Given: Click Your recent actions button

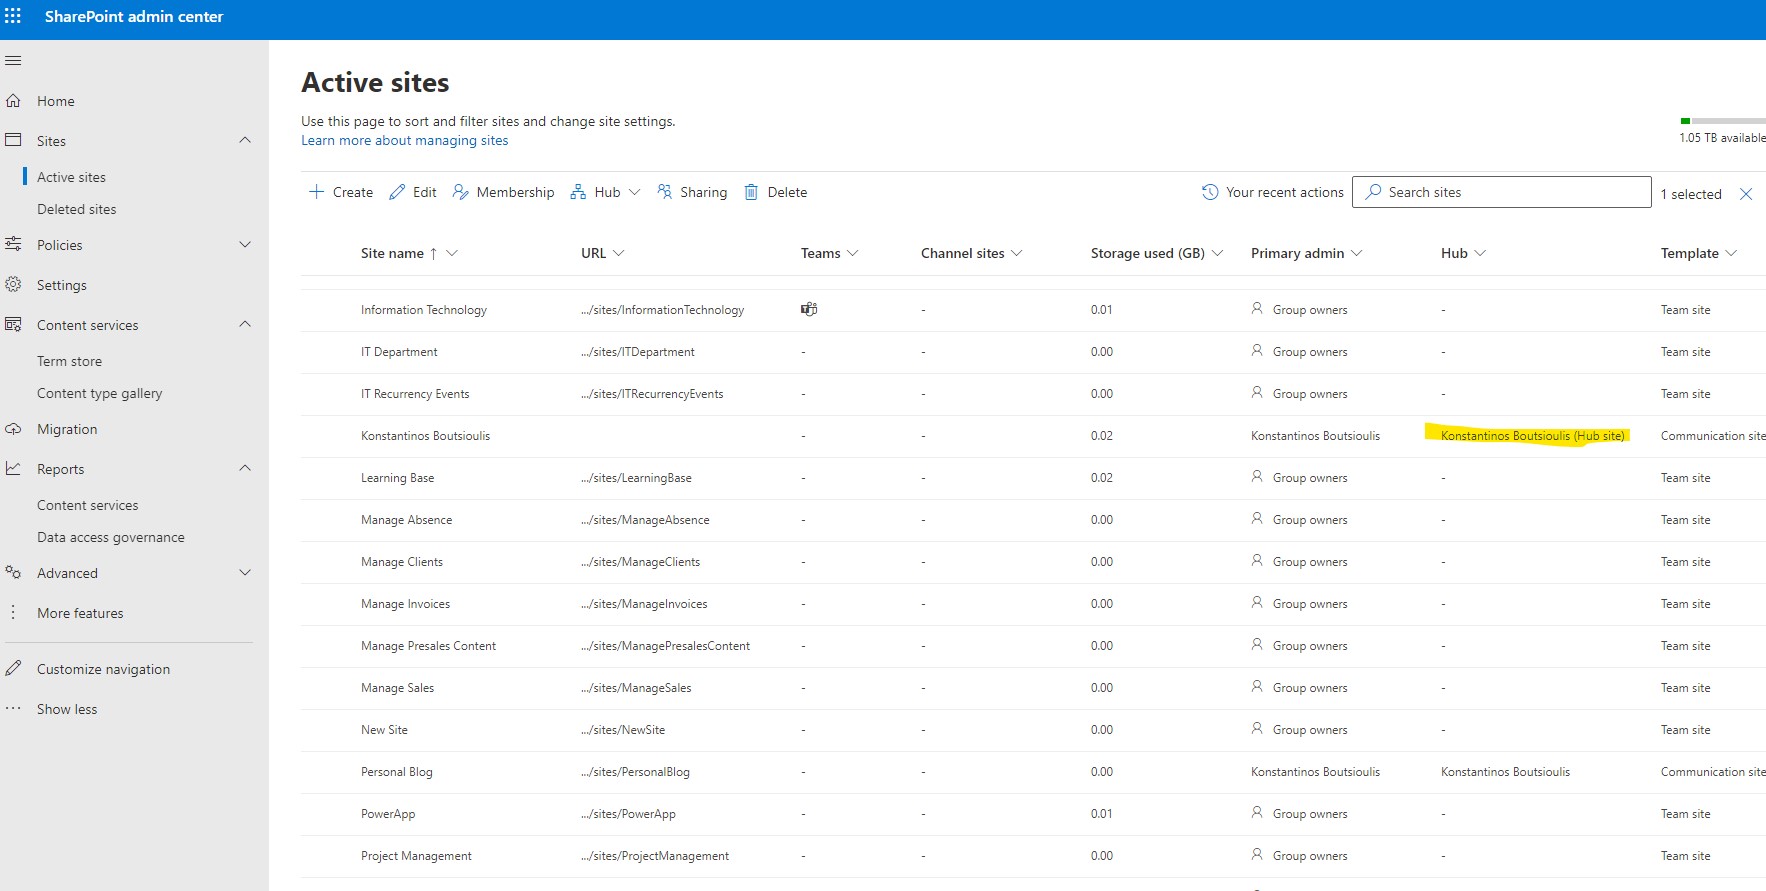Looking at the screenshot, I should (x=1272, y=192).
